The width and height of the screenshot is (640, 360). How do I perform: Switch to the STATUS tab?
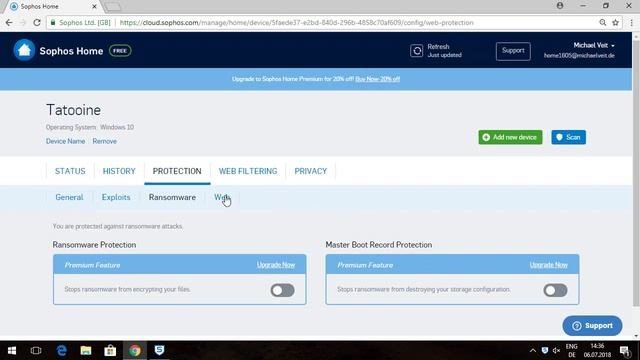point(70,171)
